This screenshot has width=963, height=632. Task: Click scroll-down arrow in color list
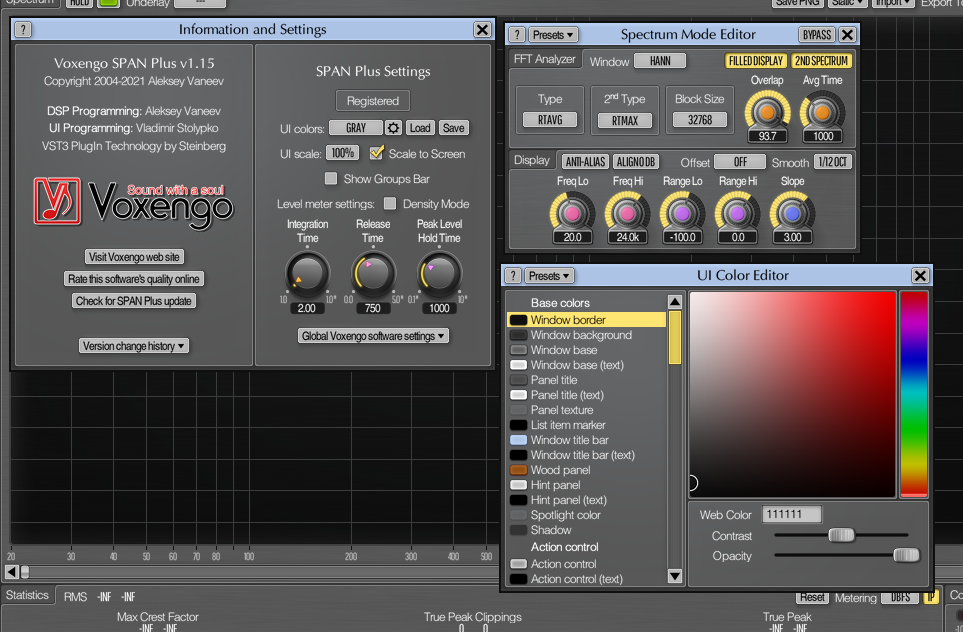(675, 575)
